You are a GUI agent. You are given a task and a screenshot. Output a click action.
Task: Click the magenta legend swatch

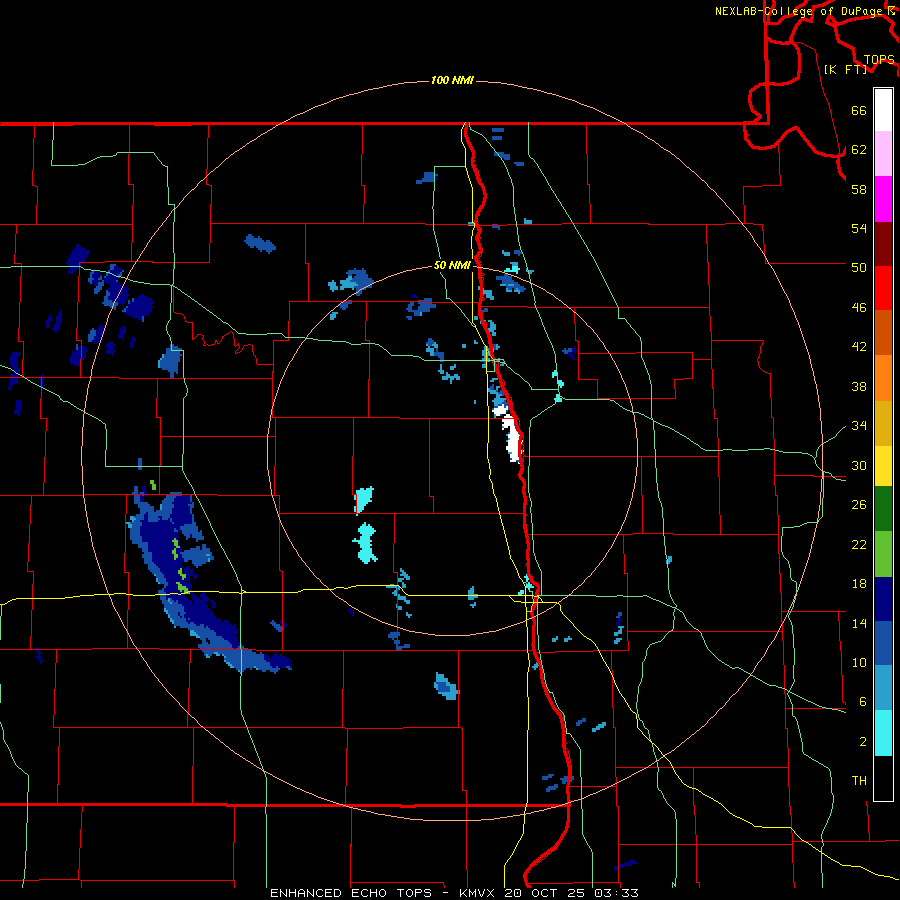pos(883,199)
